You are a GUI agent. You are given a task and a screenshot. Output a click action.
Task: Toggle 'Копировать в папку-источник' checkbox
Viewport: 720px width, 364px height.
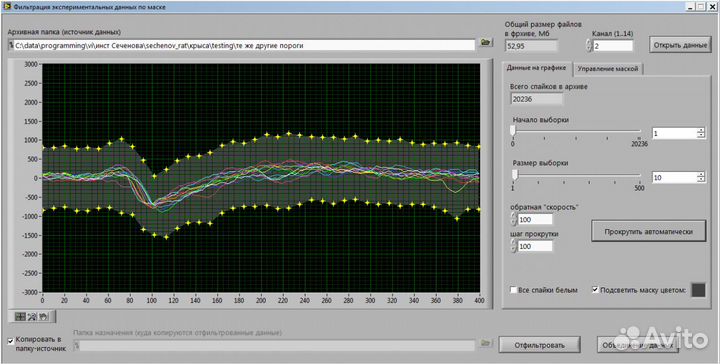11,341
